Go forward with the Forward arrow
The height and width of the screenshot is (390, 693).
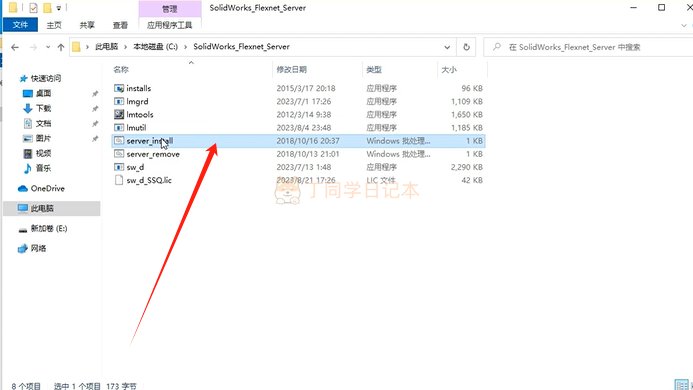[x=33, y=47]
